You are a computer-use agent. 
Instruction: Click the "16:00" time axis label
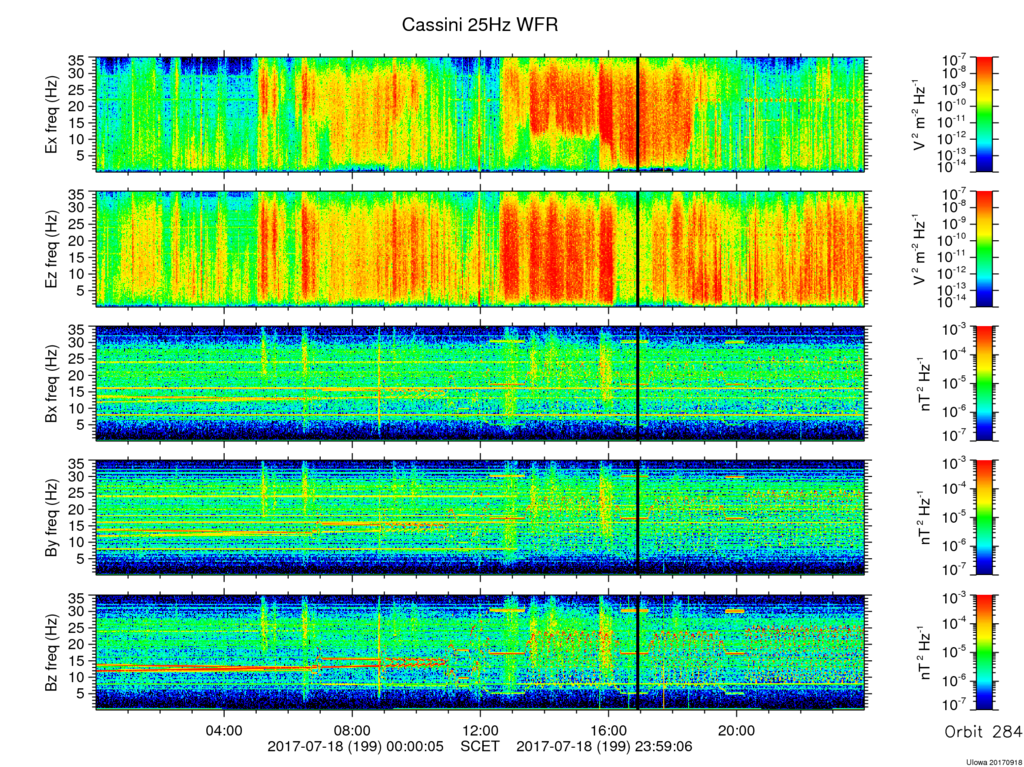click(x=609, y=728)
